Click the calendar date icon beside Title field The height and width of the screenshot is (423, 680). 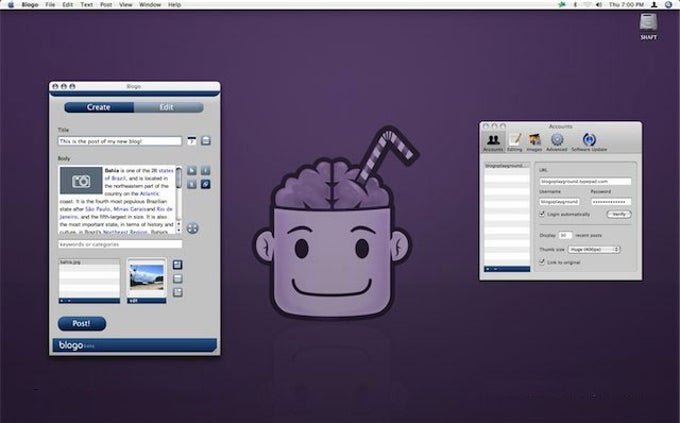coord(192,141)
